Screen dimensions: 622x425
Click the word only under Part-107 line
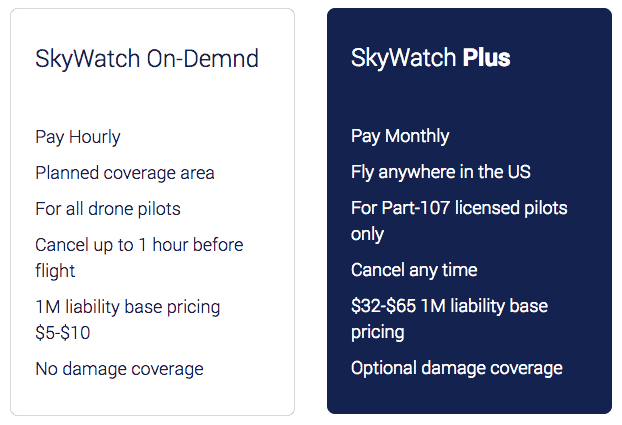tap(368, 234)
